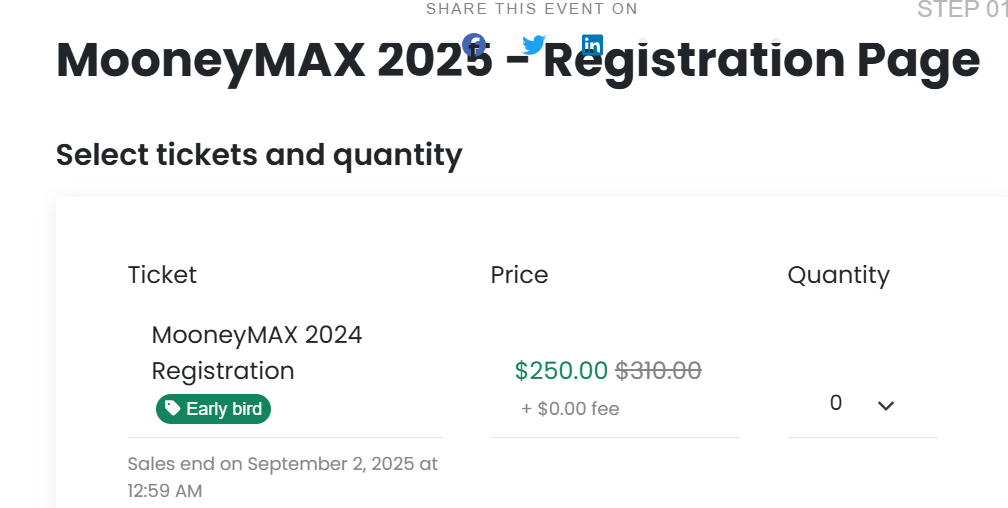Click the SHARE THIS EVENT ON label
This screenshot has height=508, width=1008.
click(532, 9)
